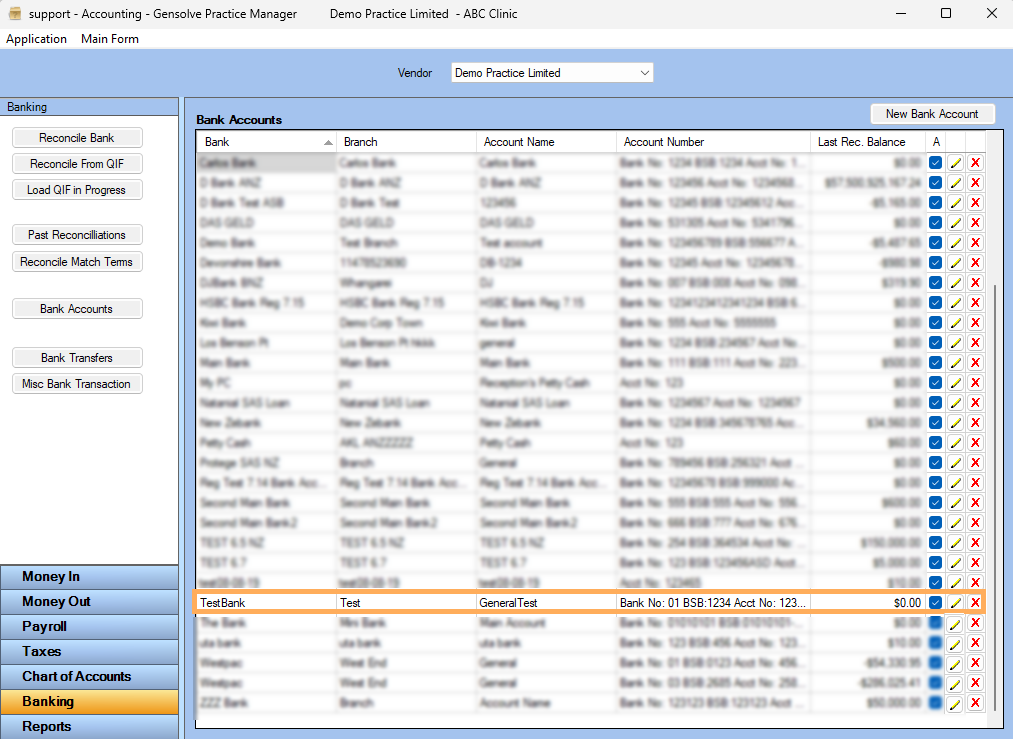
Task: Open the Main Form menu
Action: pyautogui.click(x=110, y=39)
